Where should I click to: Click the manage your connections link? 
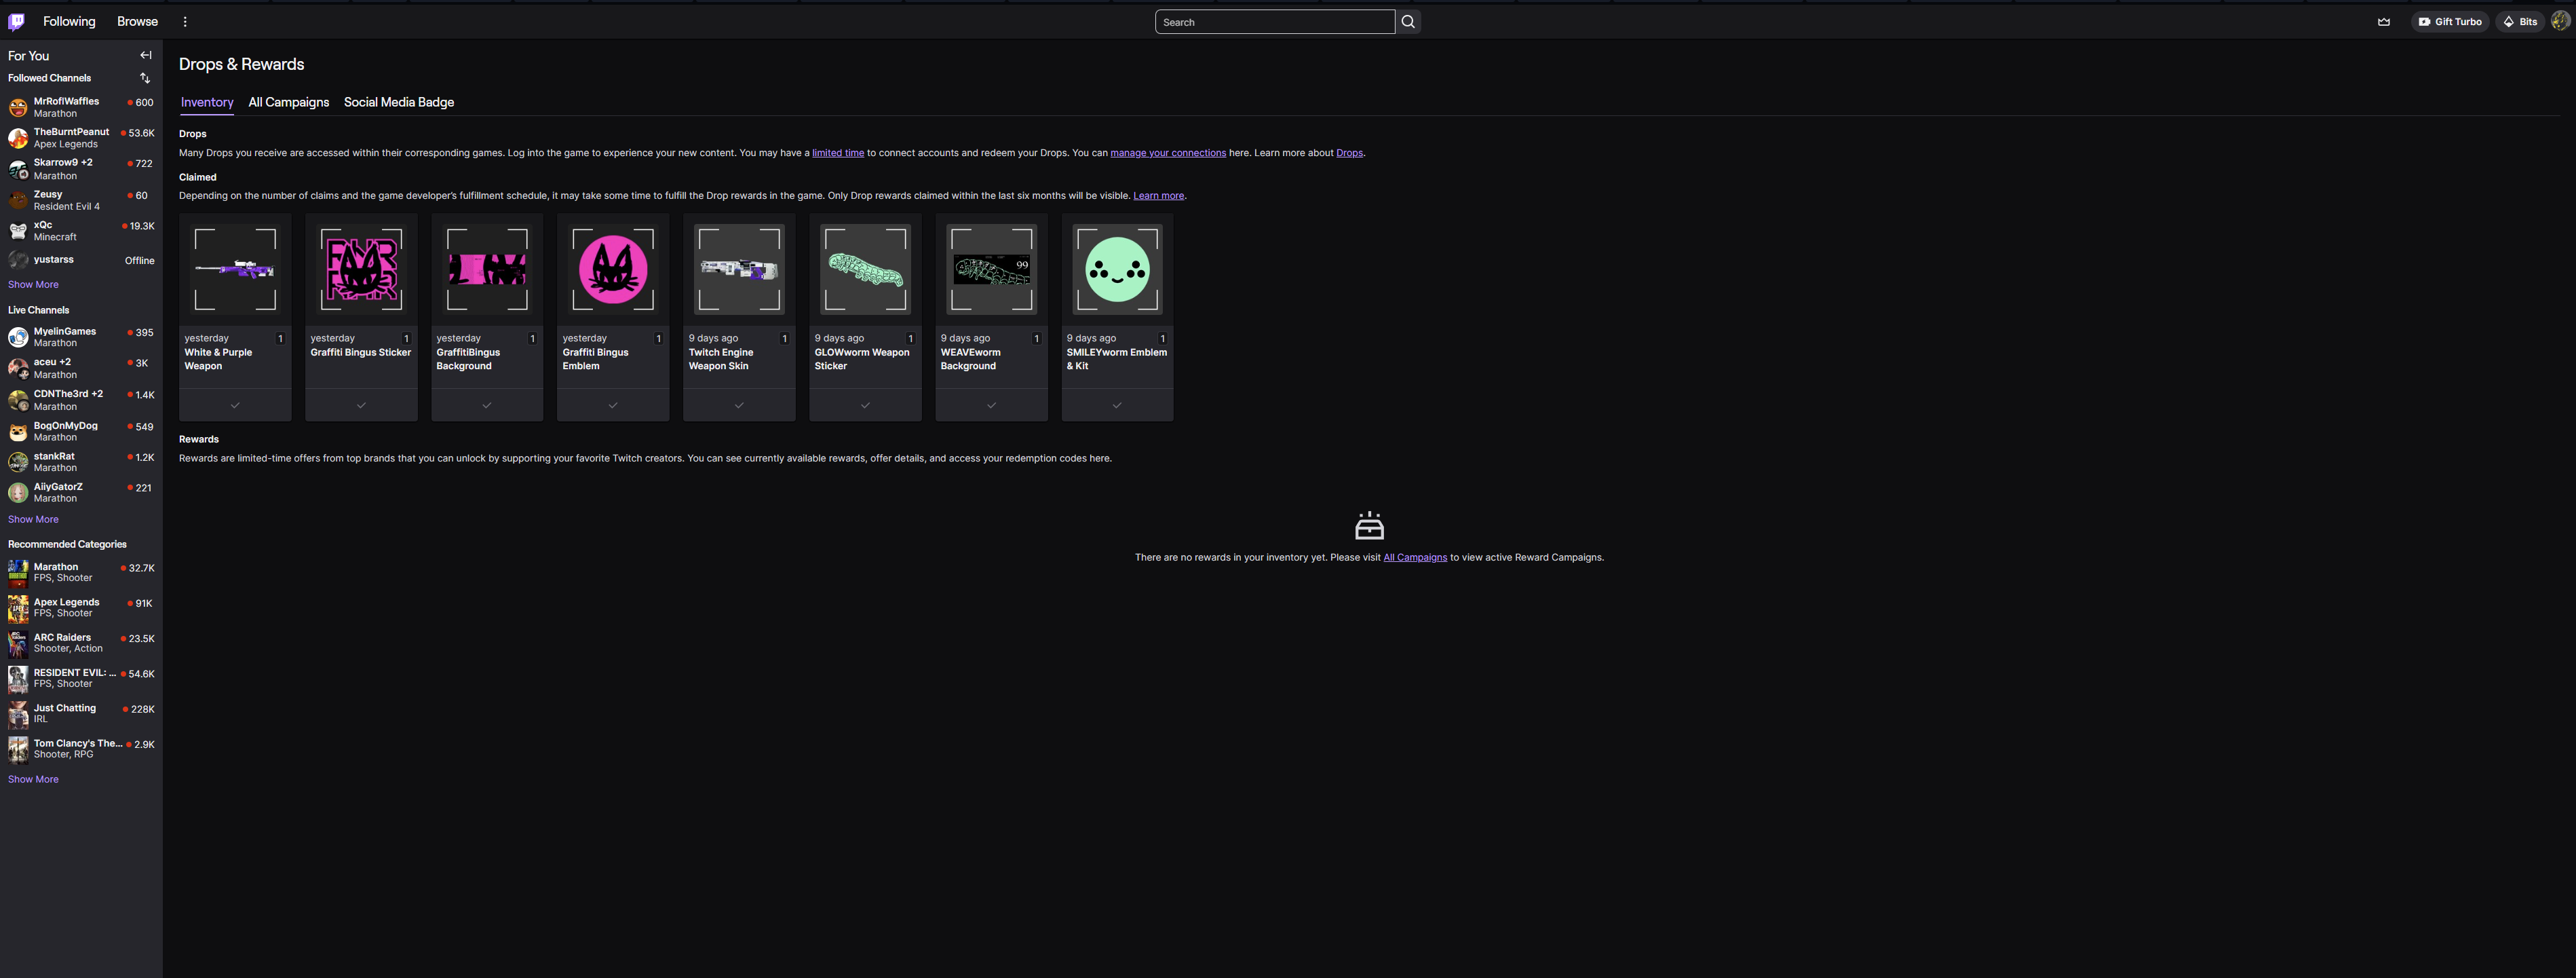click(1167, 153)
